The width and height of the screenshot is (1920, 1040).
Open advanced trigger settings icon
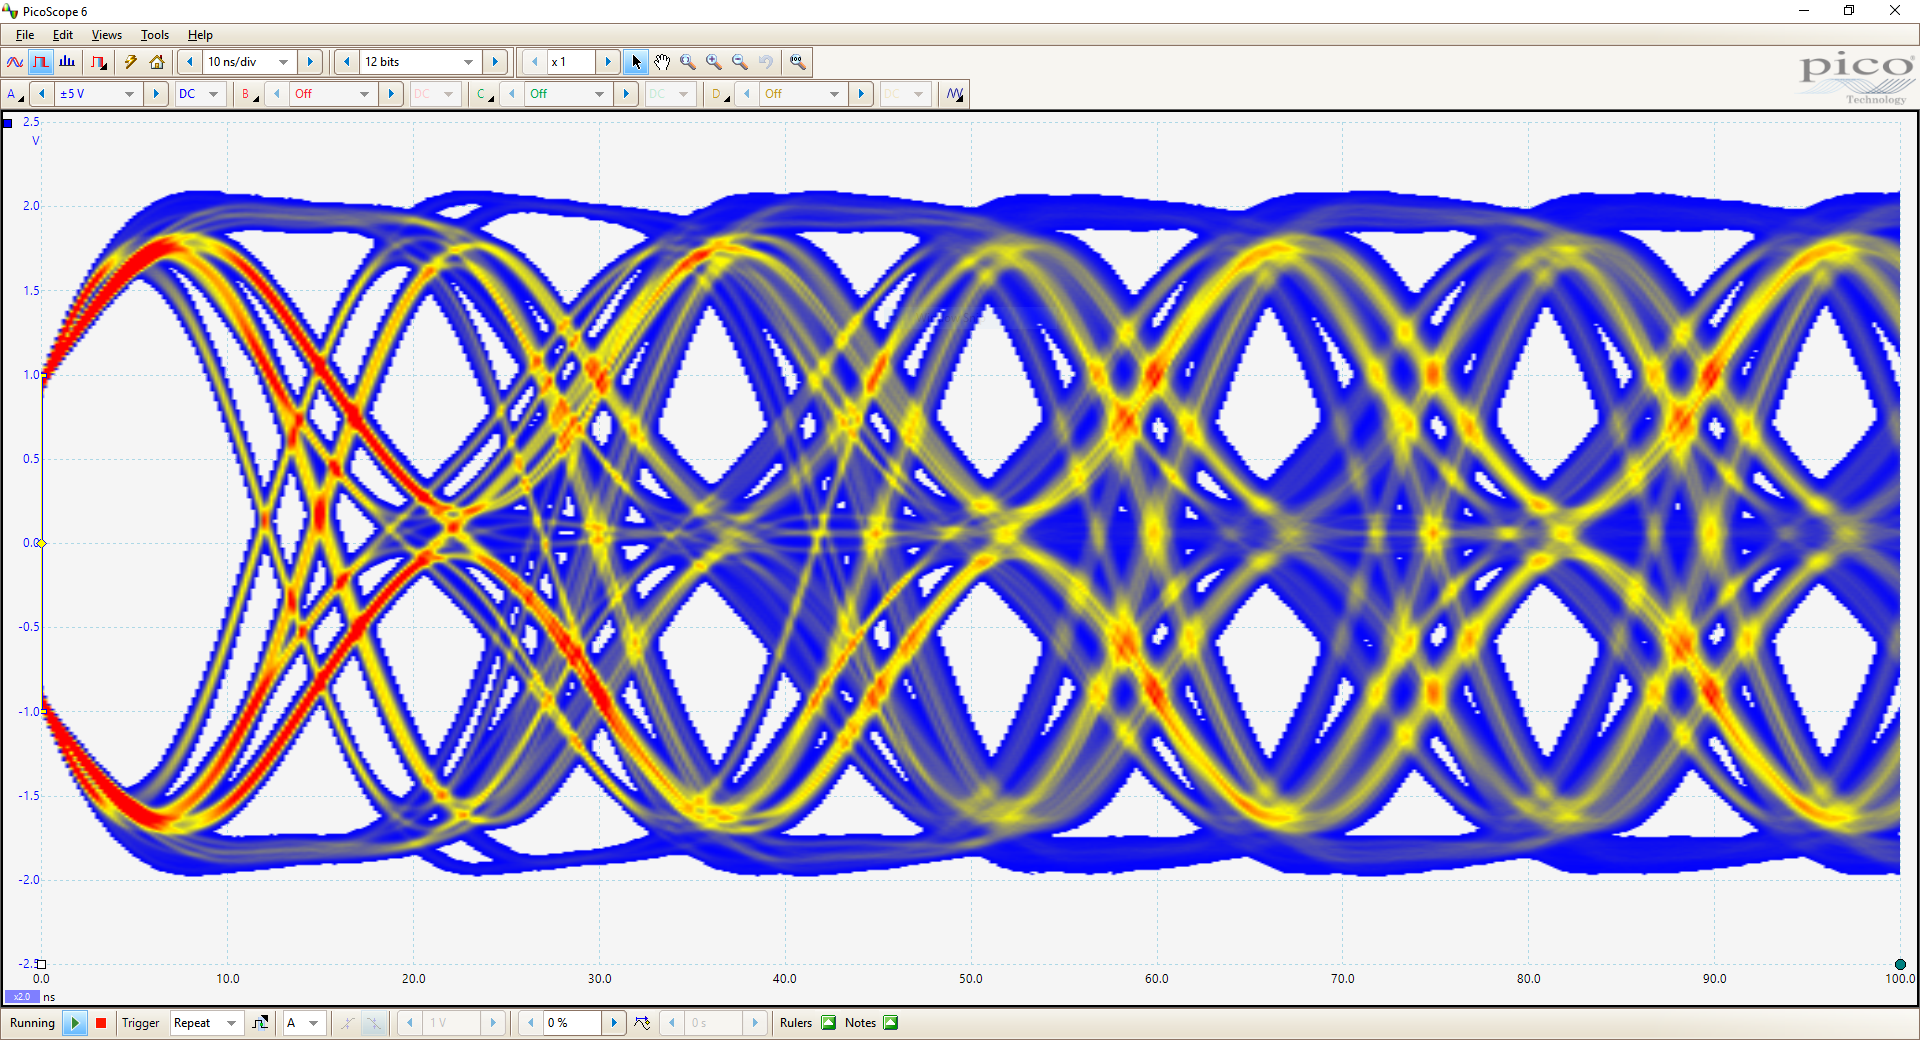[260, 1023]
